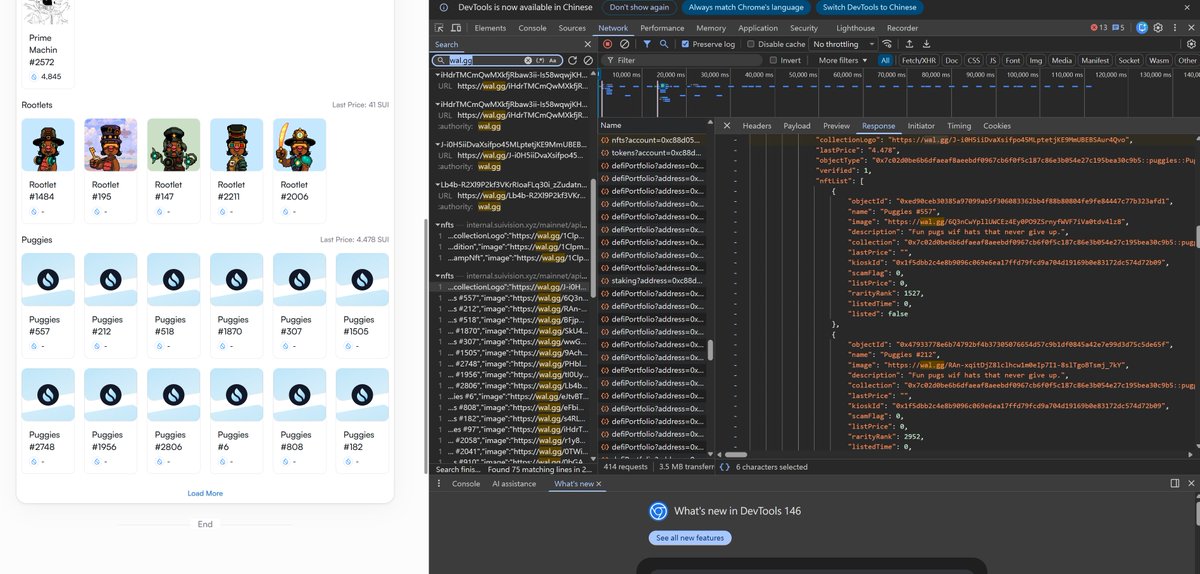The width and height of the screenshot is (1200, 574).
Task: Toggle the network filter funnel icon
Action: 647,44
